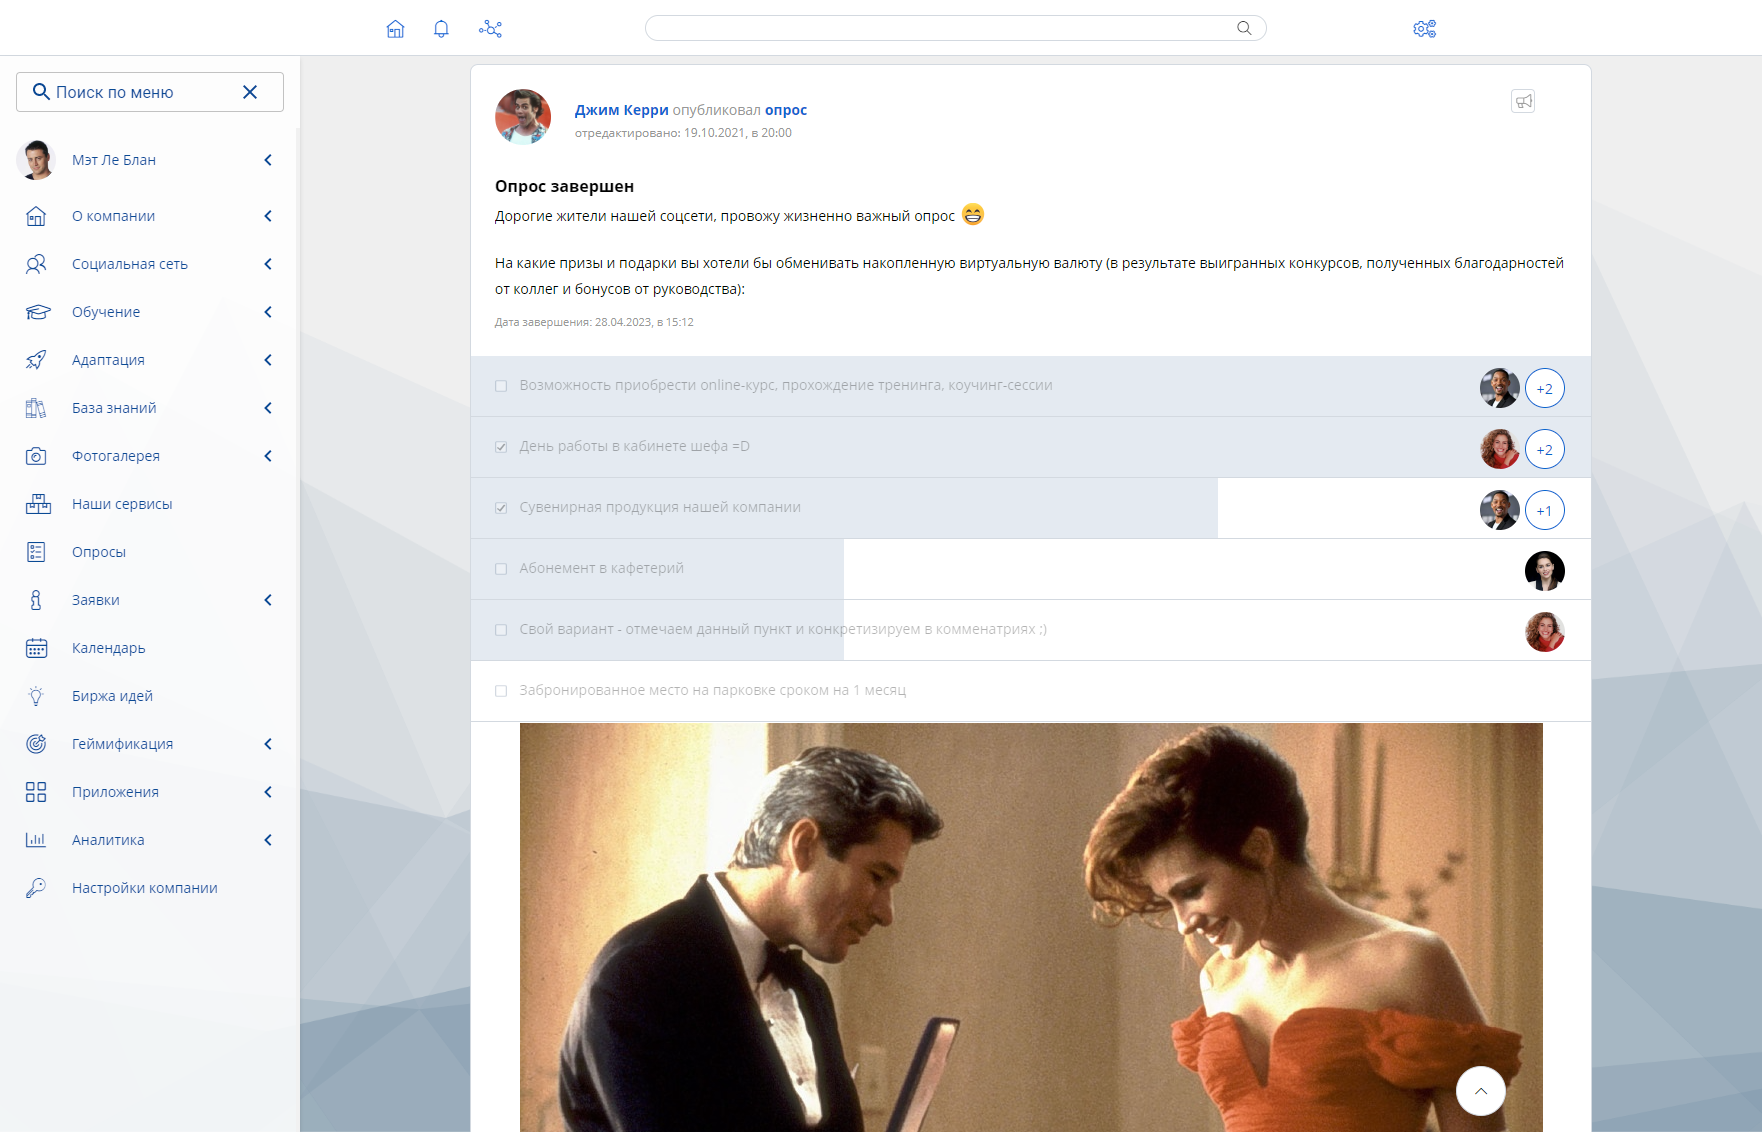Toggle checkbox for Сувенирная продукция

pos(501,508)
